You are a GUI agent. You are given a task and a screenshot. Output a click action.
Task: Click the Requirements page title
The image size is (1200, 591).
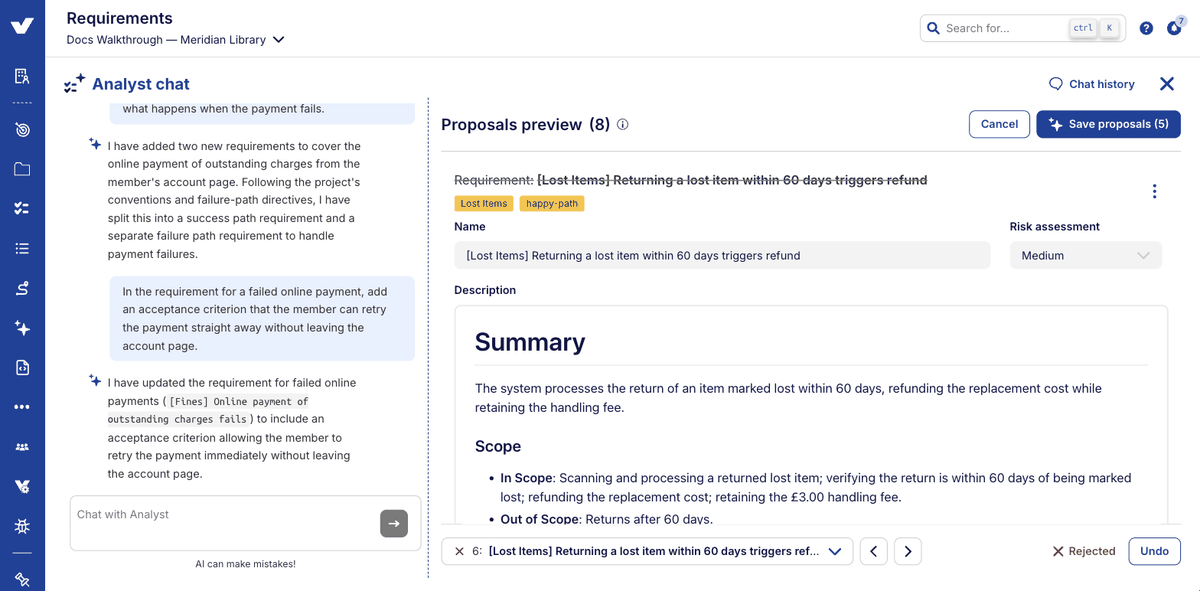tap(119, 18)
